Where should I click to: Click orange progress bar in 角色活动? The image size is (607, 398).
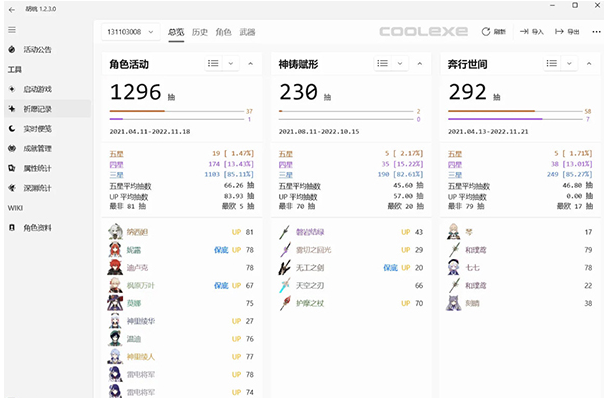pyautogui.click(x=177, y=111)
